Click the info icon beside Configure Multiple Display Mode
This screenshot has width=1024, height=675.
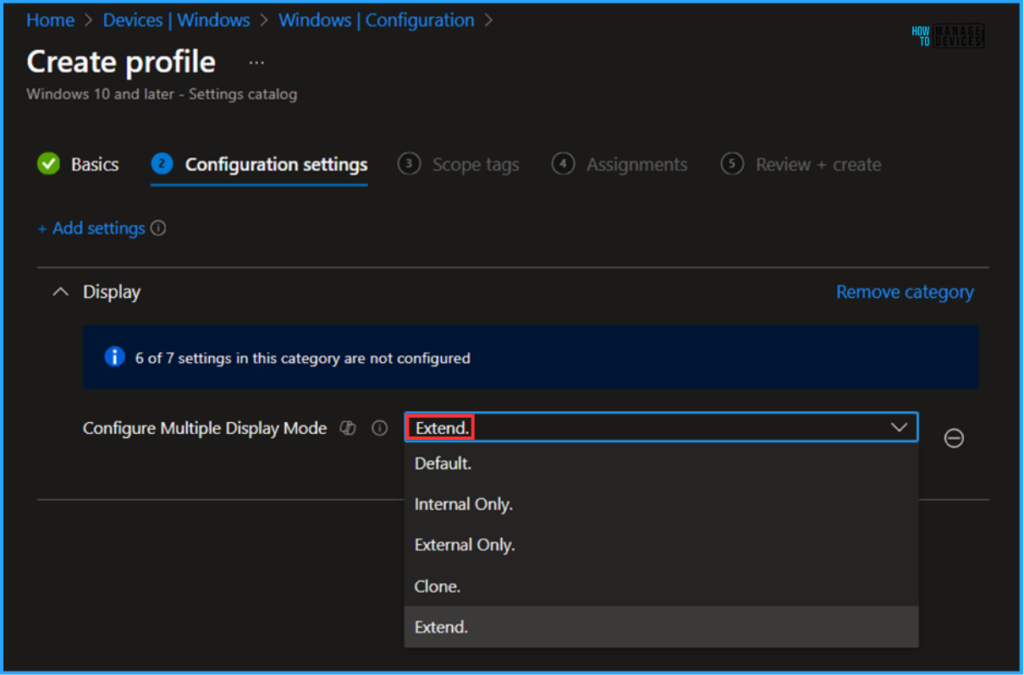tap(379, 428)
